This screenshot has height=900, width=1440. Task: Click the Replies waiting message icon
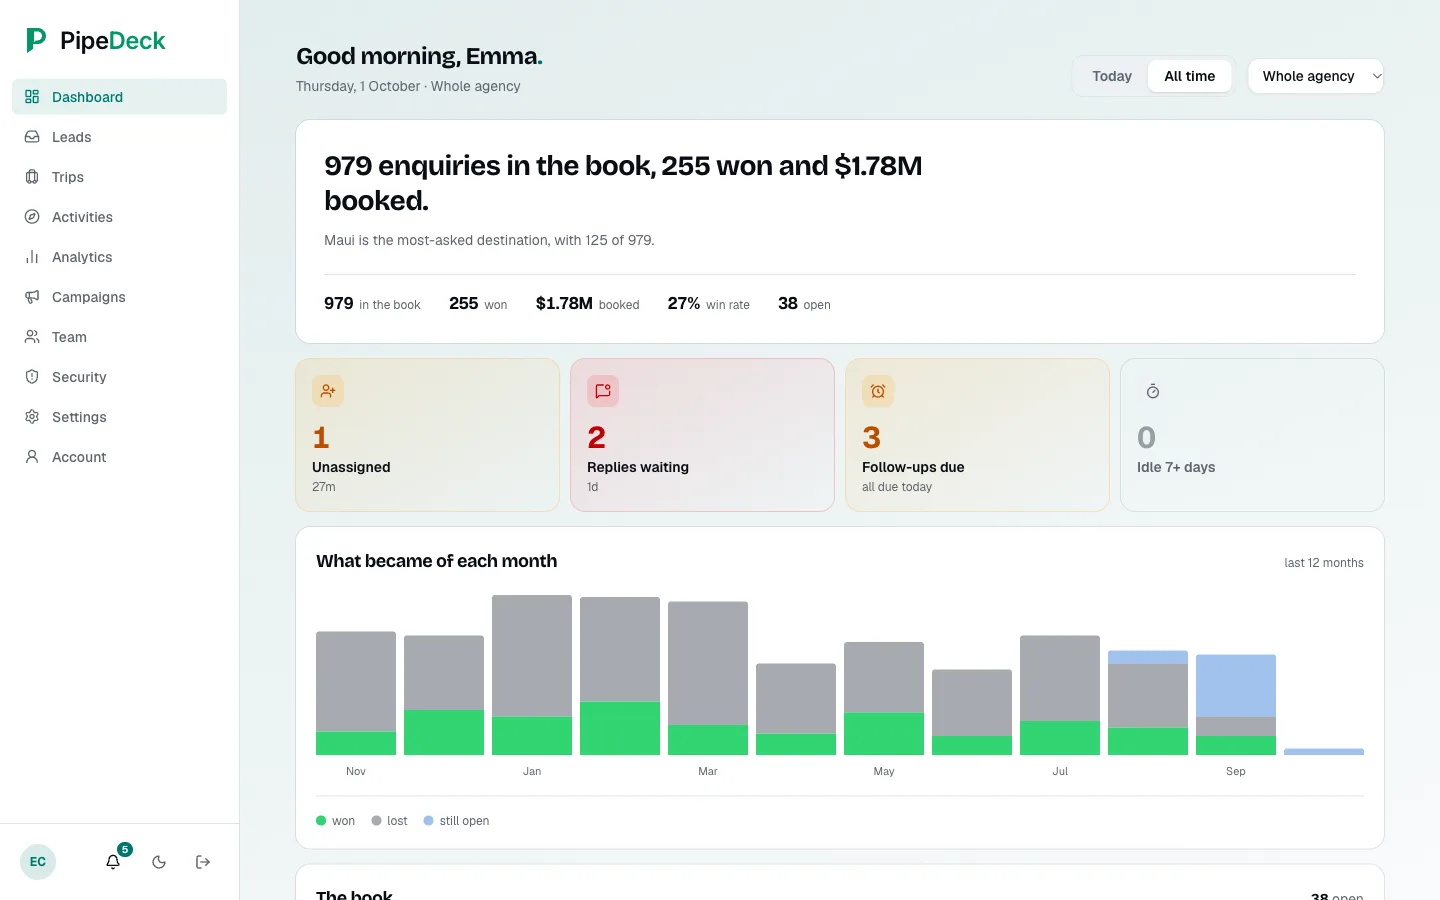pyautogui.click(x=603, y=391)
